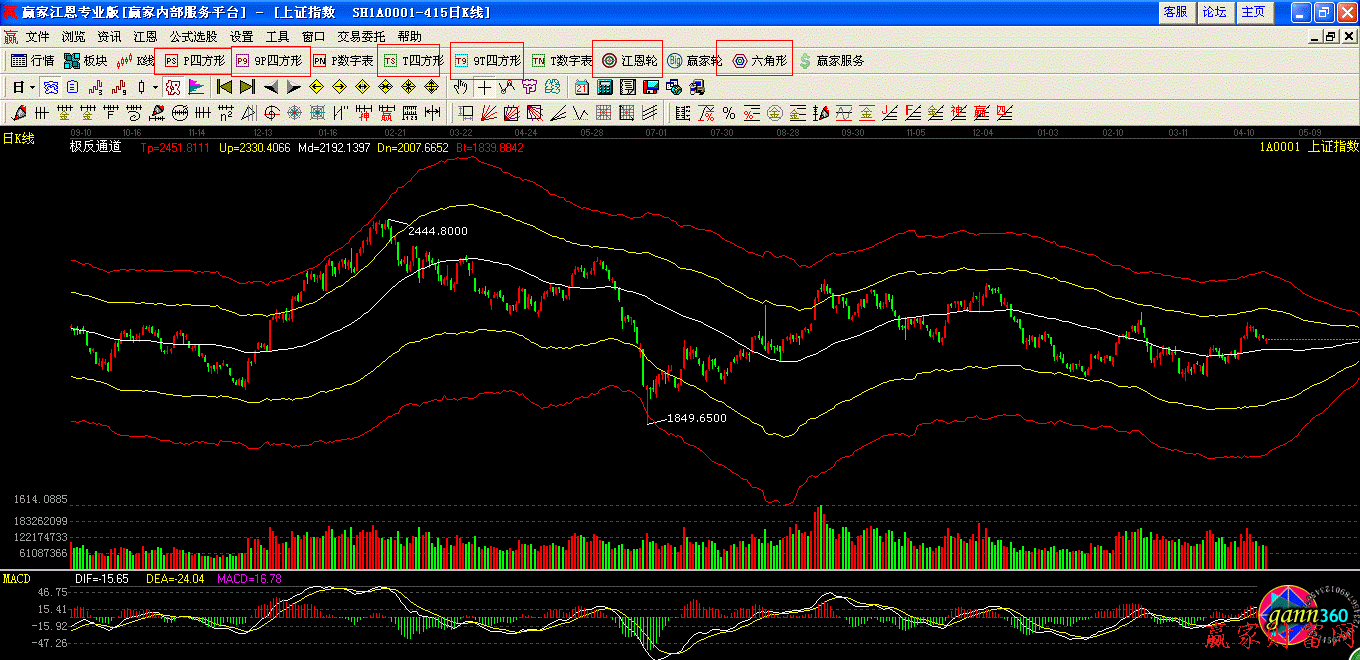Click the MACD indicator label

pos(17,579)
